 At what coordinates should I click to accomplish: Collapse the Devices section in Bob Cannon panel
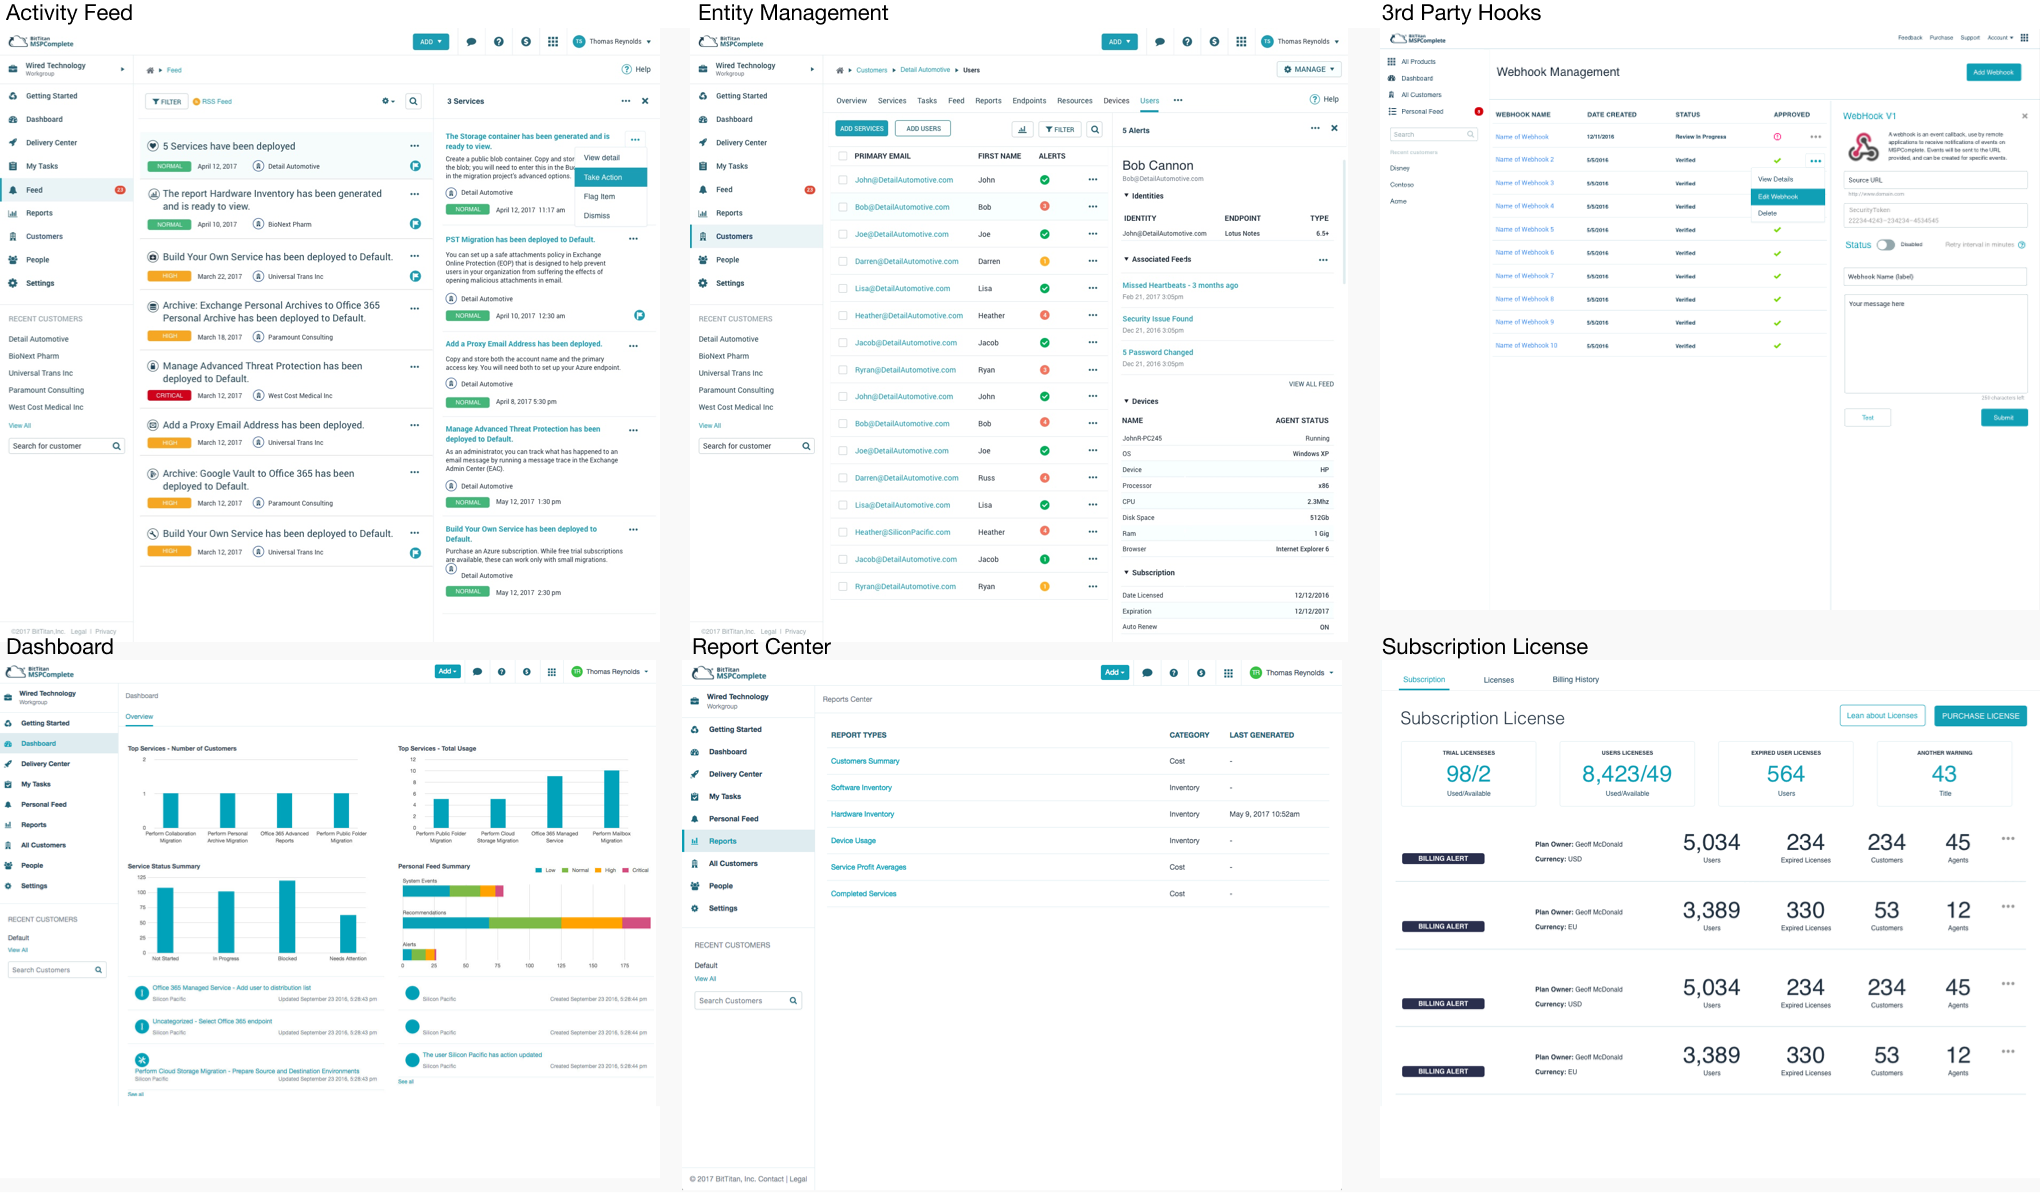[x=1126, y=401]
